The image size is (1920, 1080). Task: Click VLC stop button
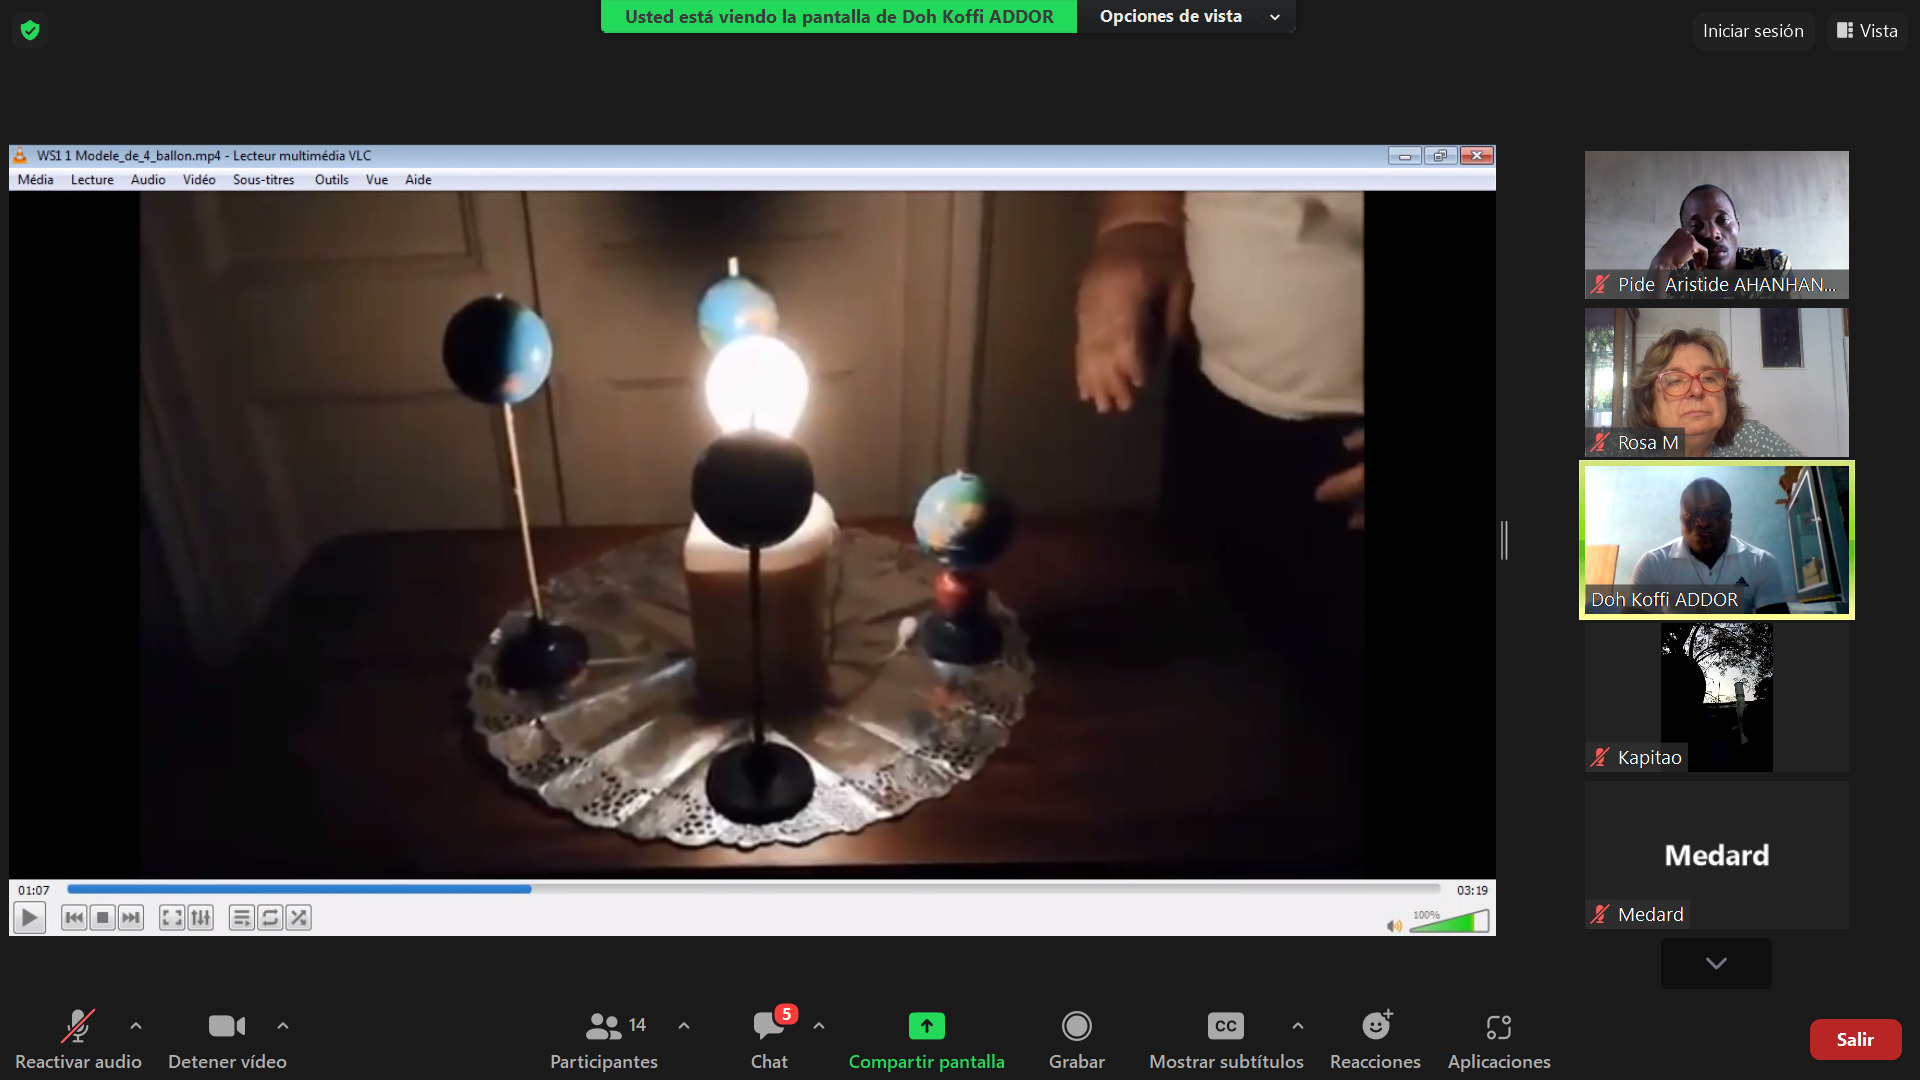[102, 917]
